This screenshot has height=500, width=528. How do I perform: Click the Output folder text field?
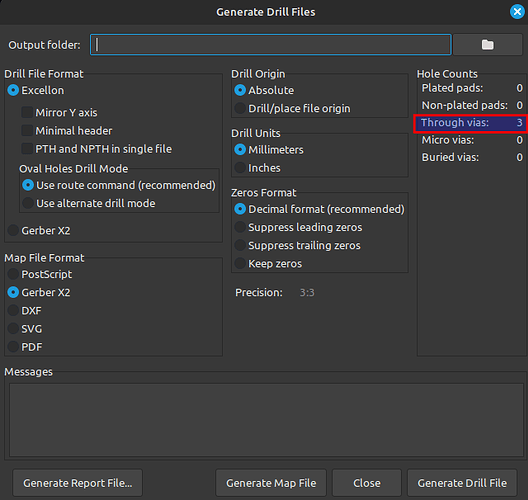click(270, 44)
